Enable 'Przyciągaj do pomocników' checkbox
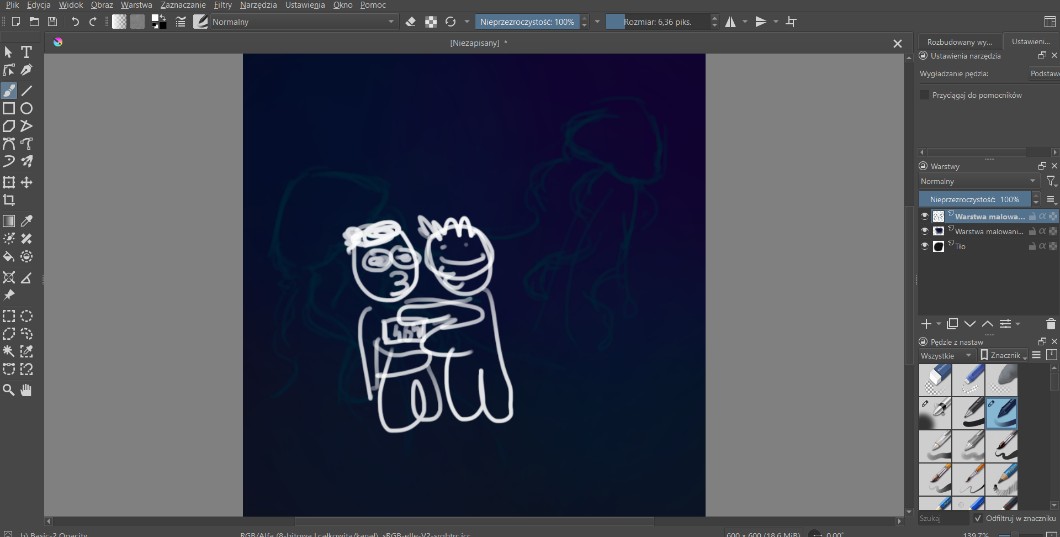The width and height of the screenshot is (1060, 537). pyautogui.click(x=925, y=95)
